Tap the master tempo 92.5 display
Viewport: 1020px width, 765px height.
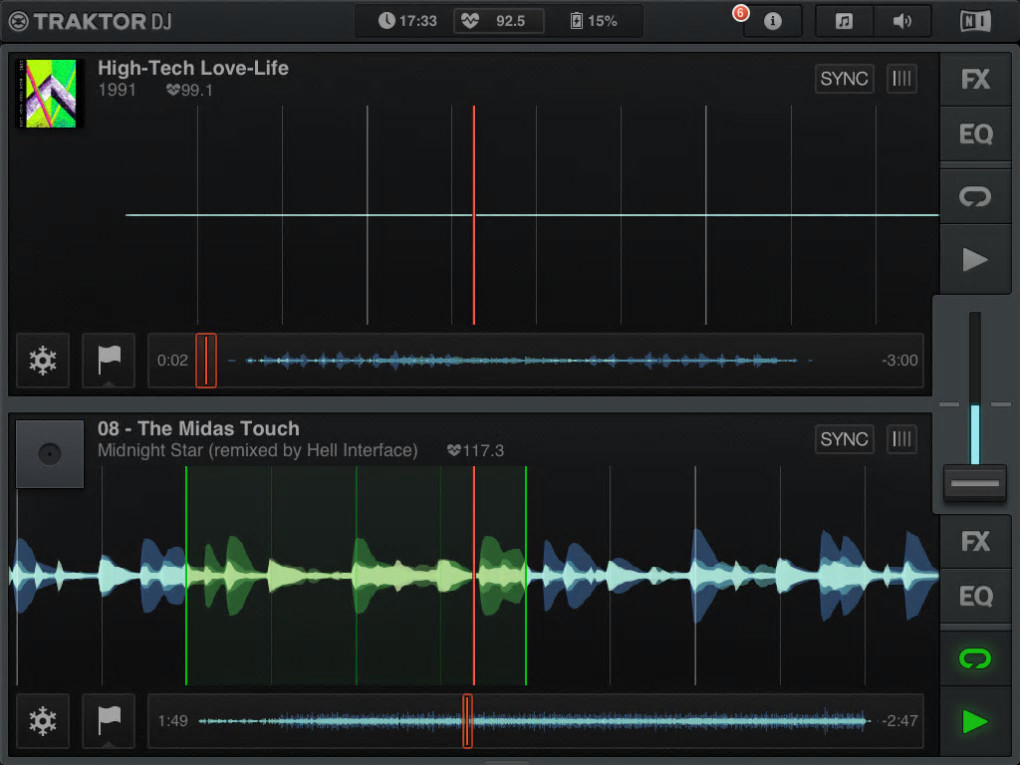pos(498,21)
